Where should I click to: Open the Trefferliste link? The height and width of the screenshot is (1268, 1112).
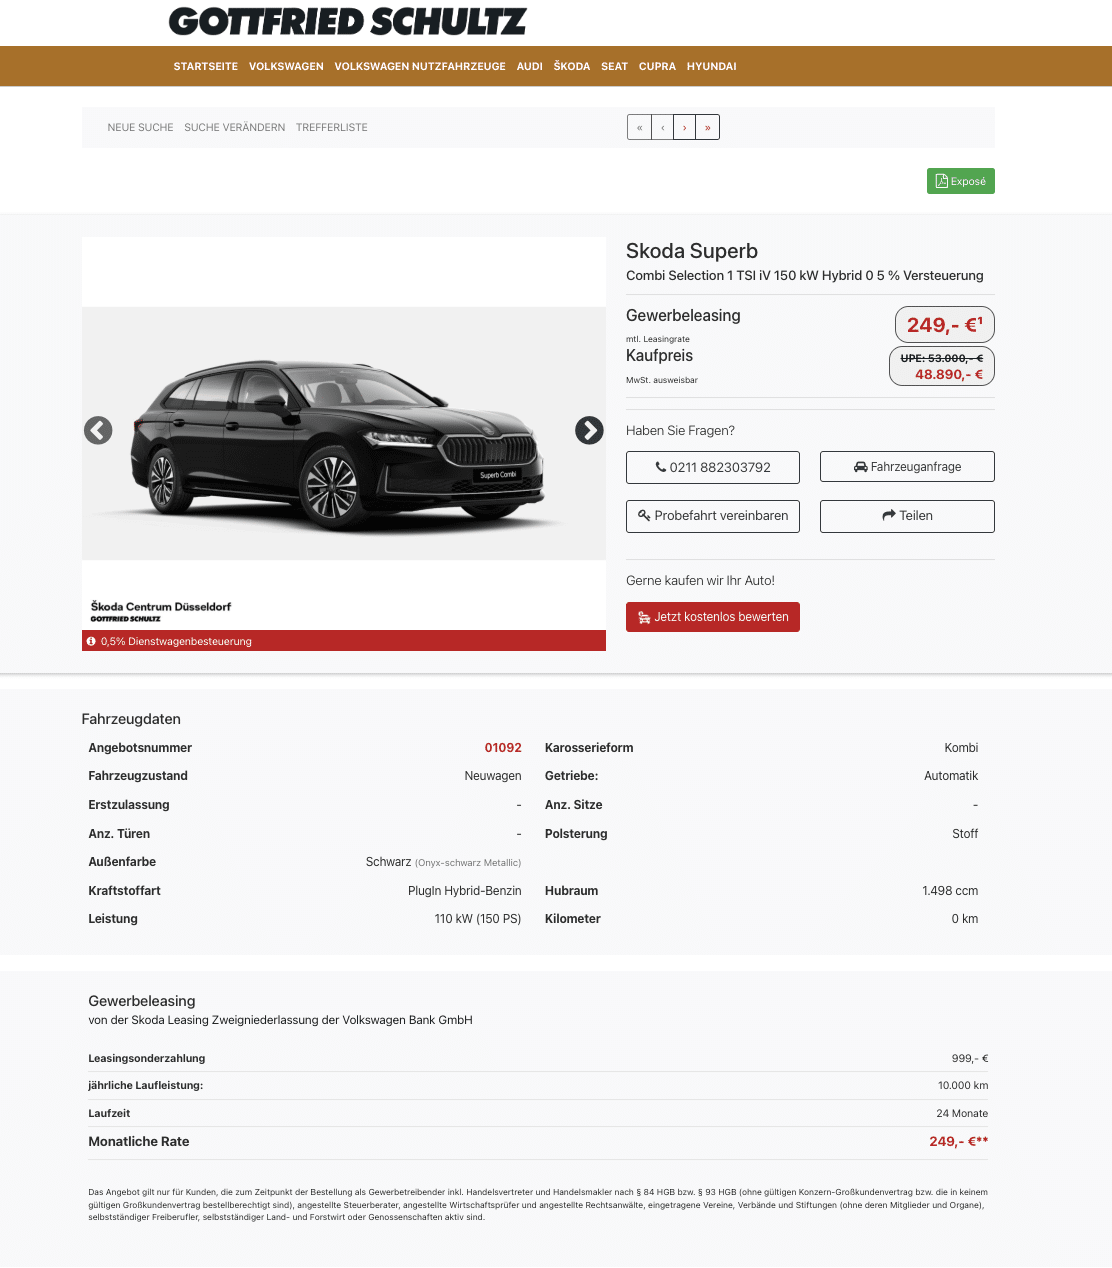(x=332, y=127)
